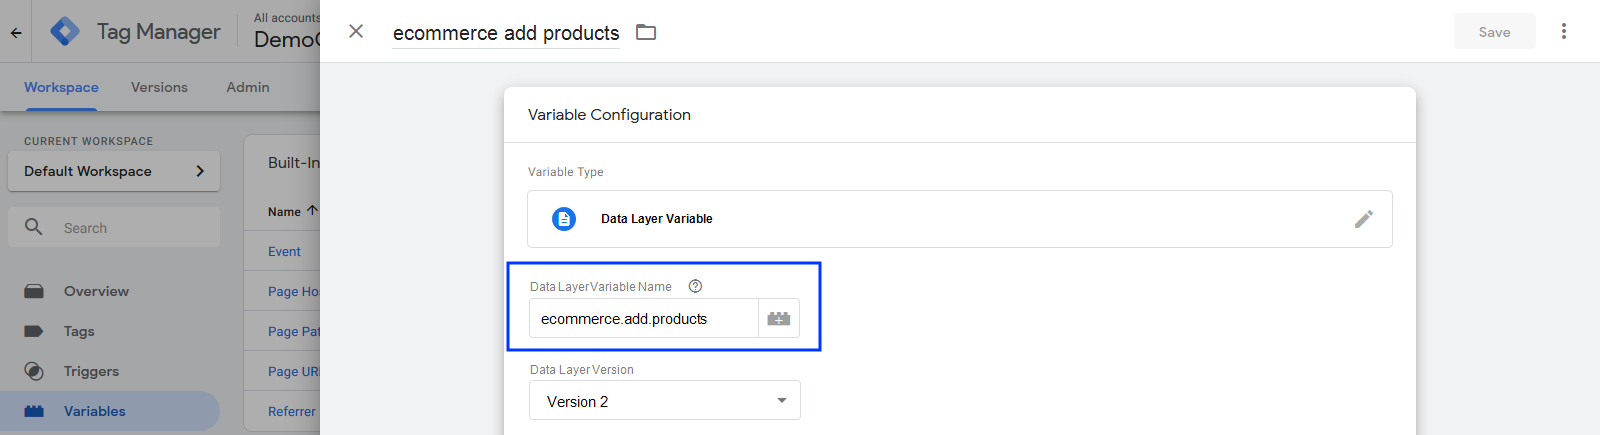The width and height of the screenshot is (1600, 435).
Task: Go to Triggers in the sidebar
Action: (x=91, y=371)
